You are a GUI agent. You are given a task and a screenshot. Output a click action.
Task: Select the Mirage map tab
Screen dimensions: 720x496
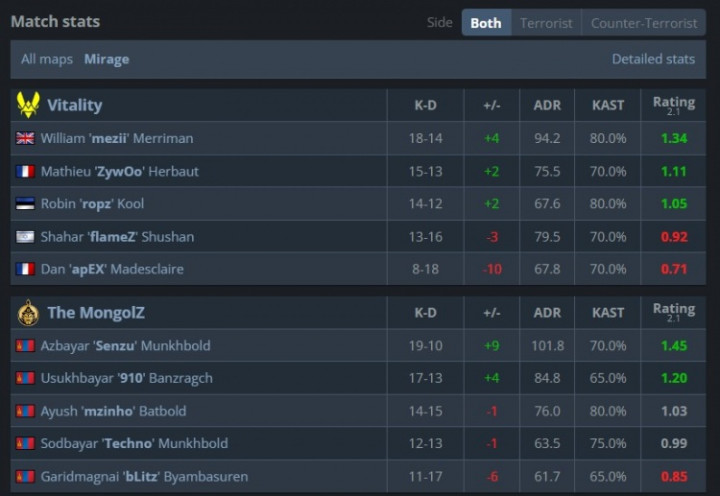pos(106,59)
